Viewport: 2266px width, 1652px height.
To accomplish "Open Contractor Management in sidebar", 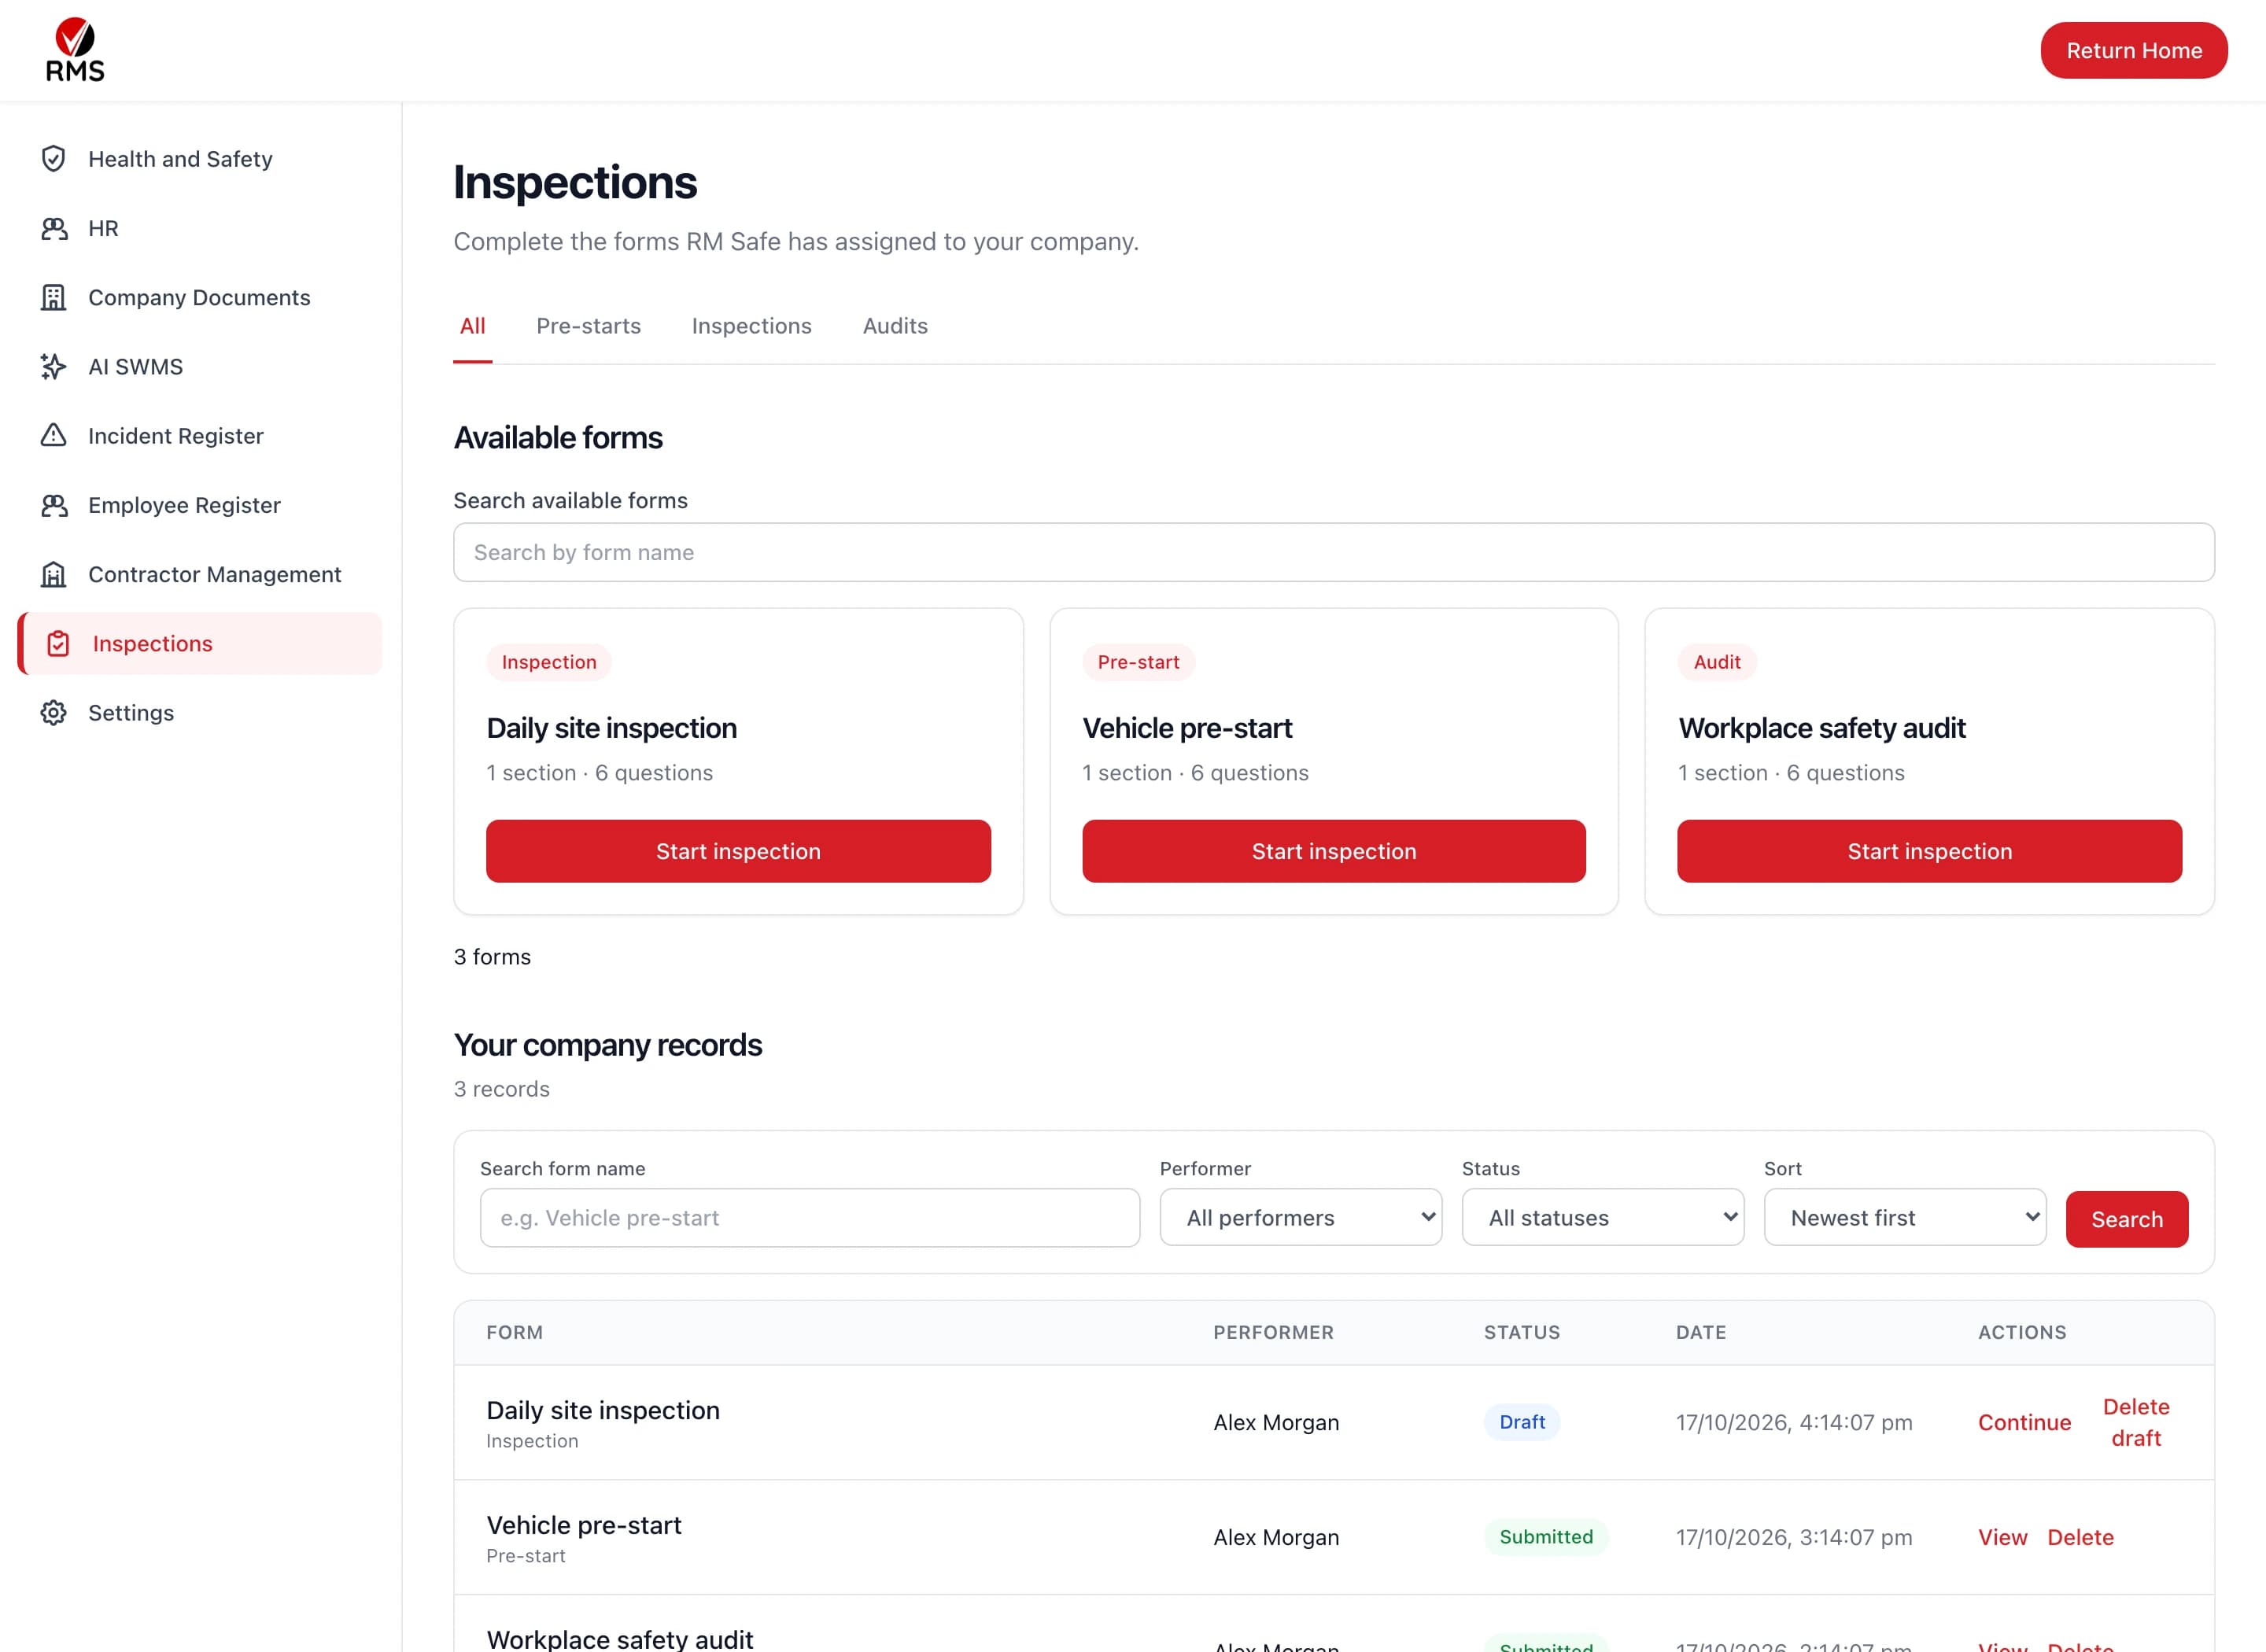I will [199, 574].
